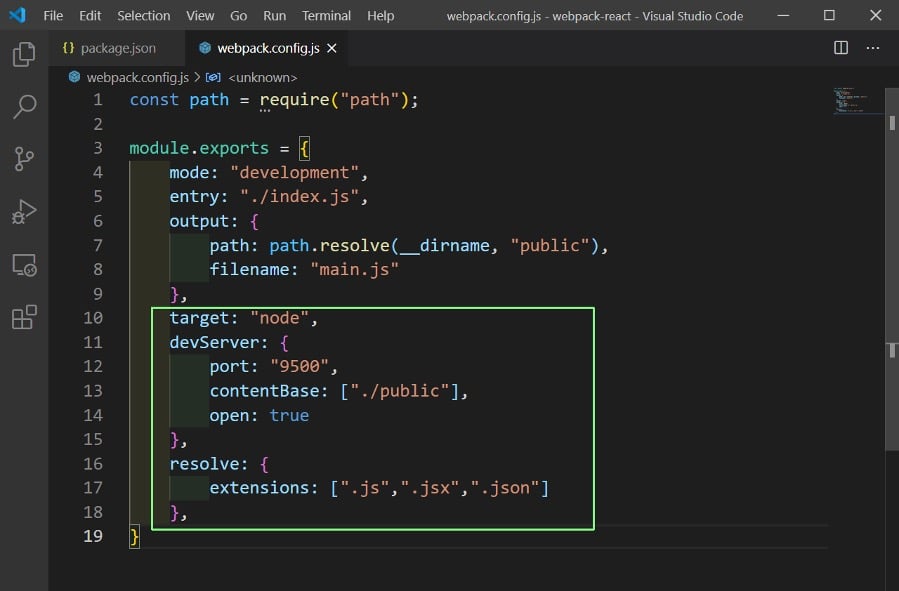
Task: Open the Go menu
Action: (239, 15)
